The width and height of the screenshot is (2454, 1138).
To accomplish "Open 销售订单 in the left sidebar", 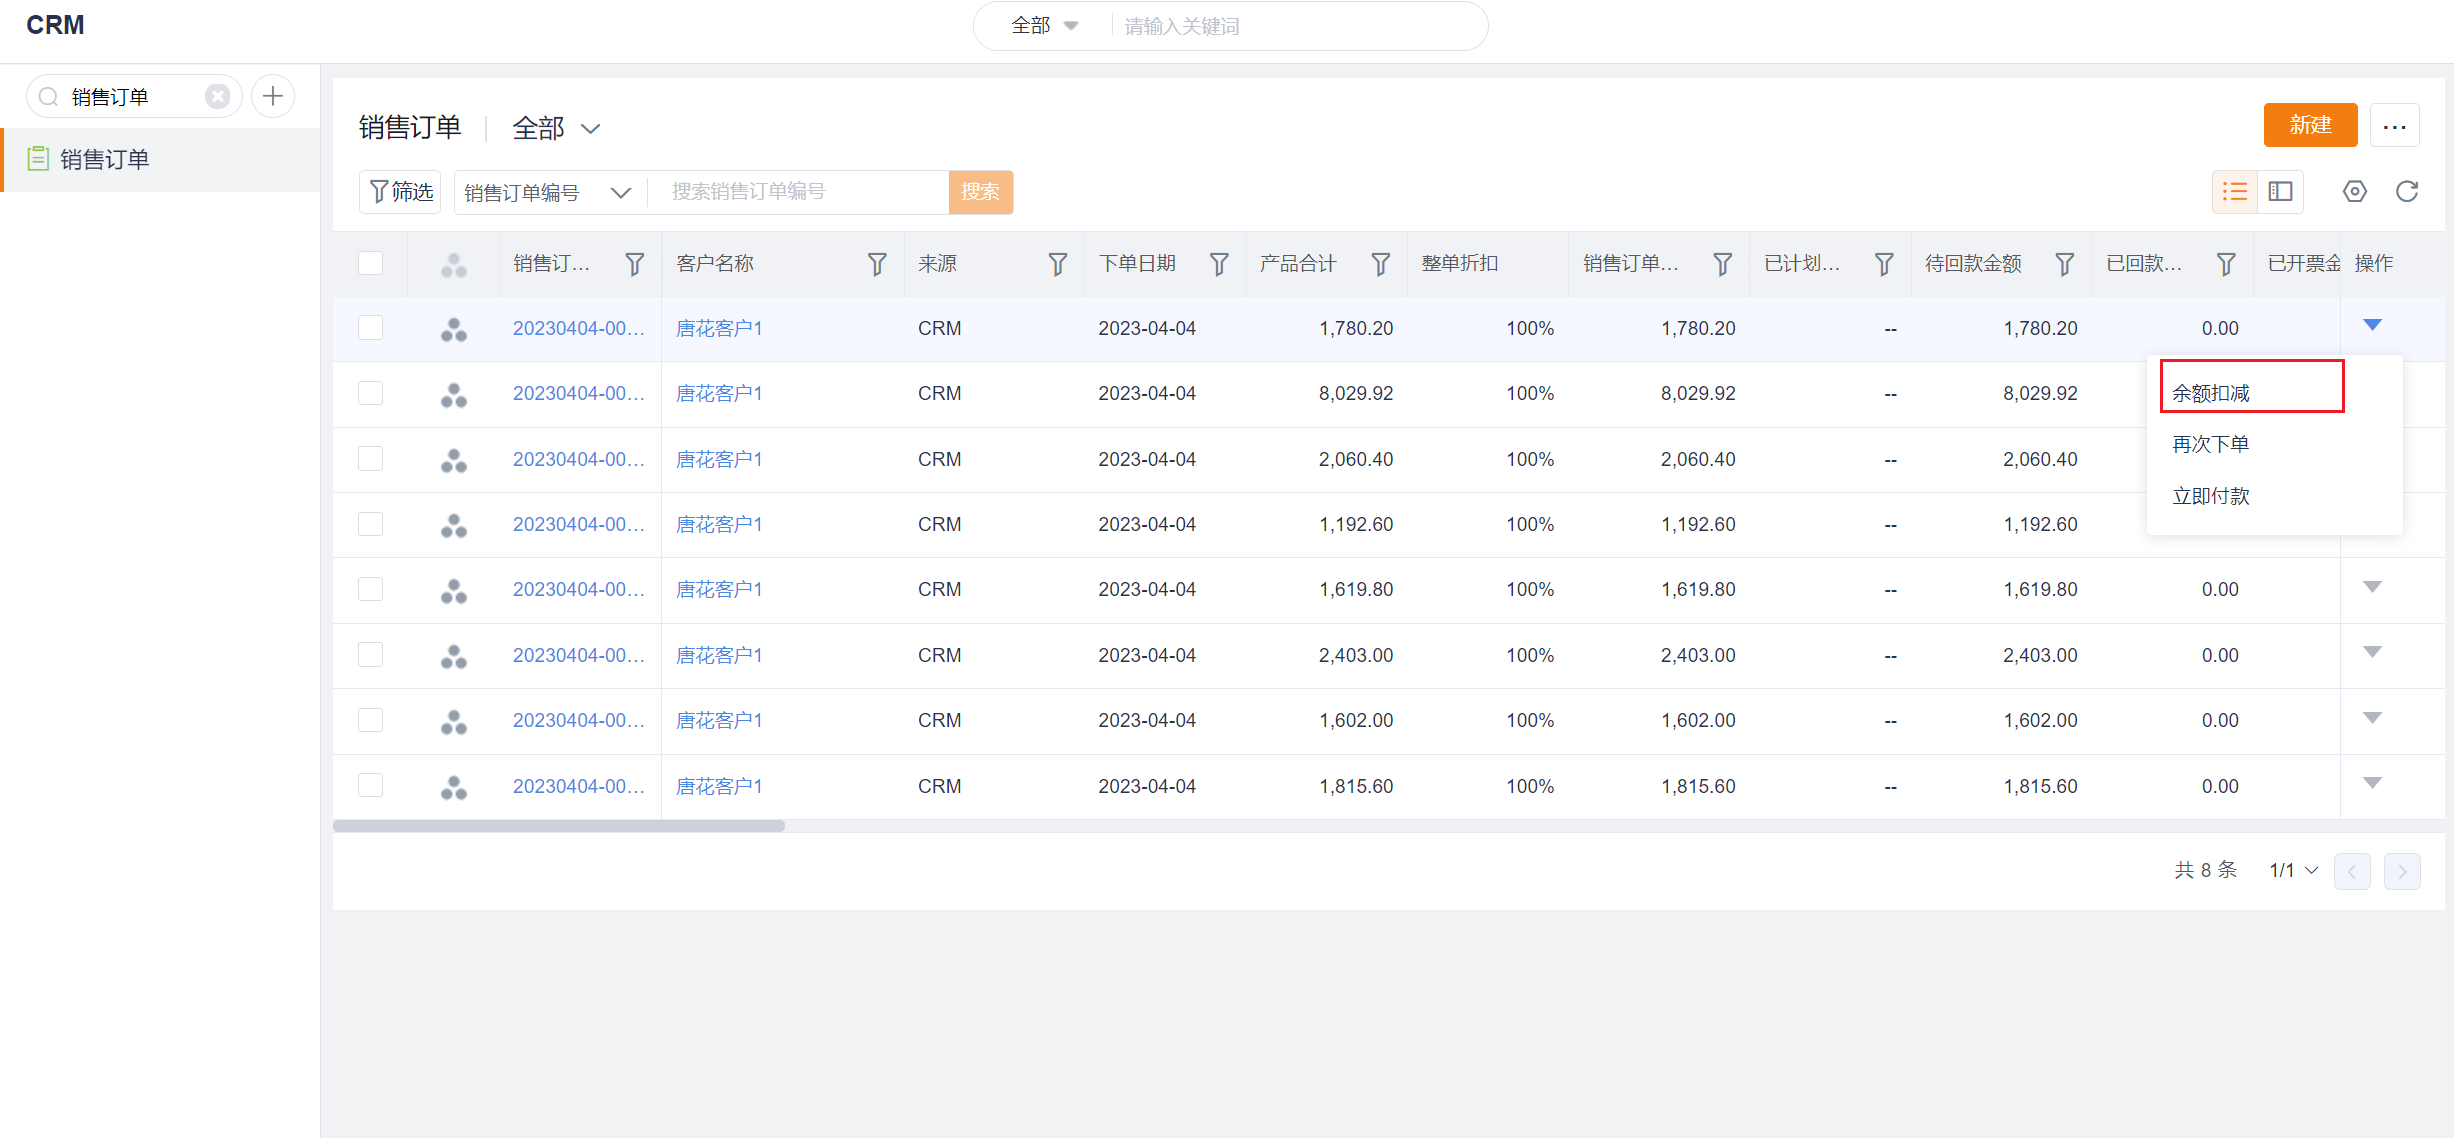I will (160, 159).
